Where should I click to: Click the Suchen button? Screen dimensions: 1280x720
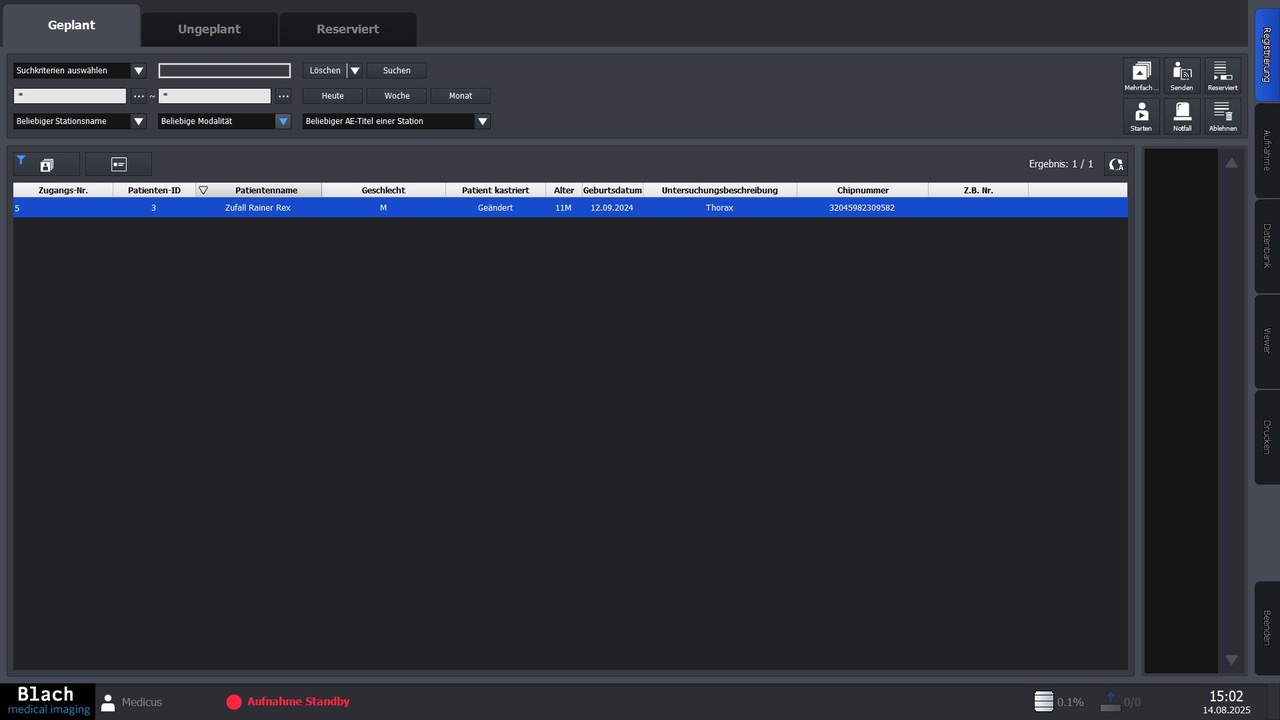point(396,71)
